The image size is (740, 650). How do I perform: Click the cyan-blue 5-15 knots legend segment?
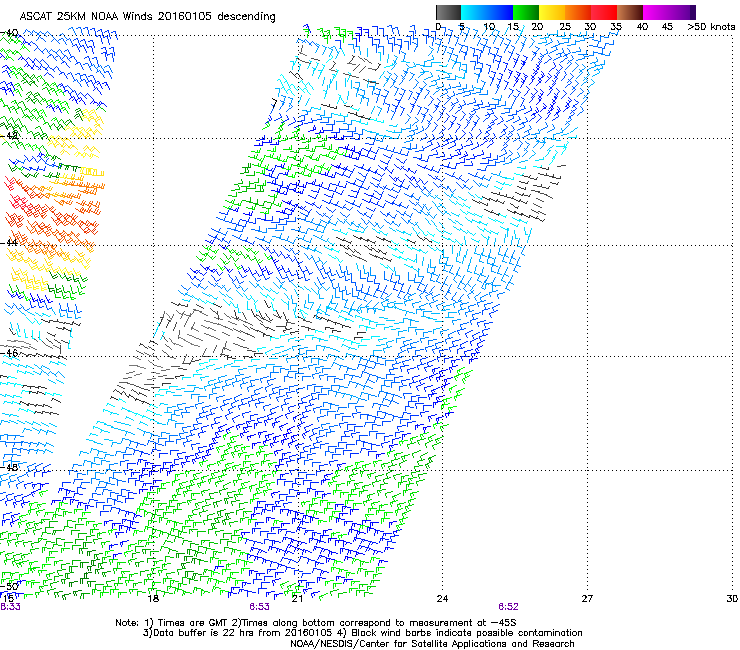coord(487,12)
